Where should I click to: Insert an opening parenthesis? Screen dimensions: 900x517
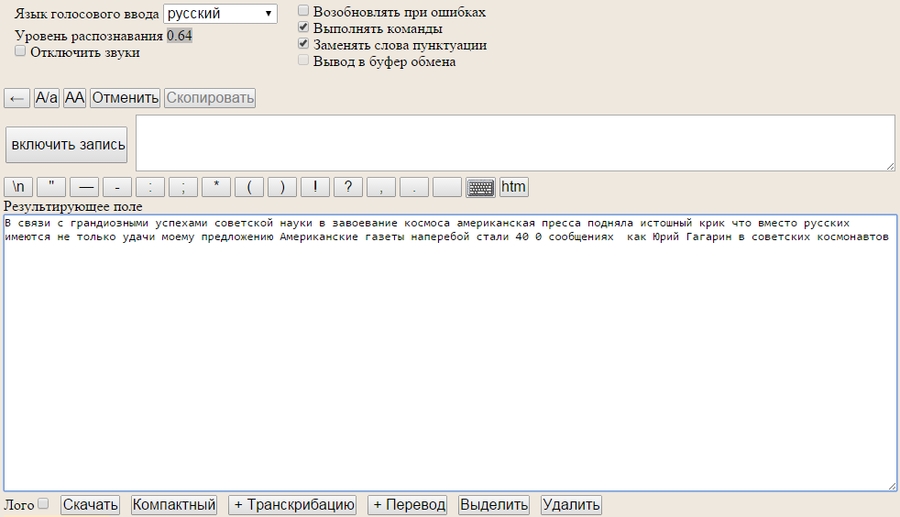pos(249,187)
